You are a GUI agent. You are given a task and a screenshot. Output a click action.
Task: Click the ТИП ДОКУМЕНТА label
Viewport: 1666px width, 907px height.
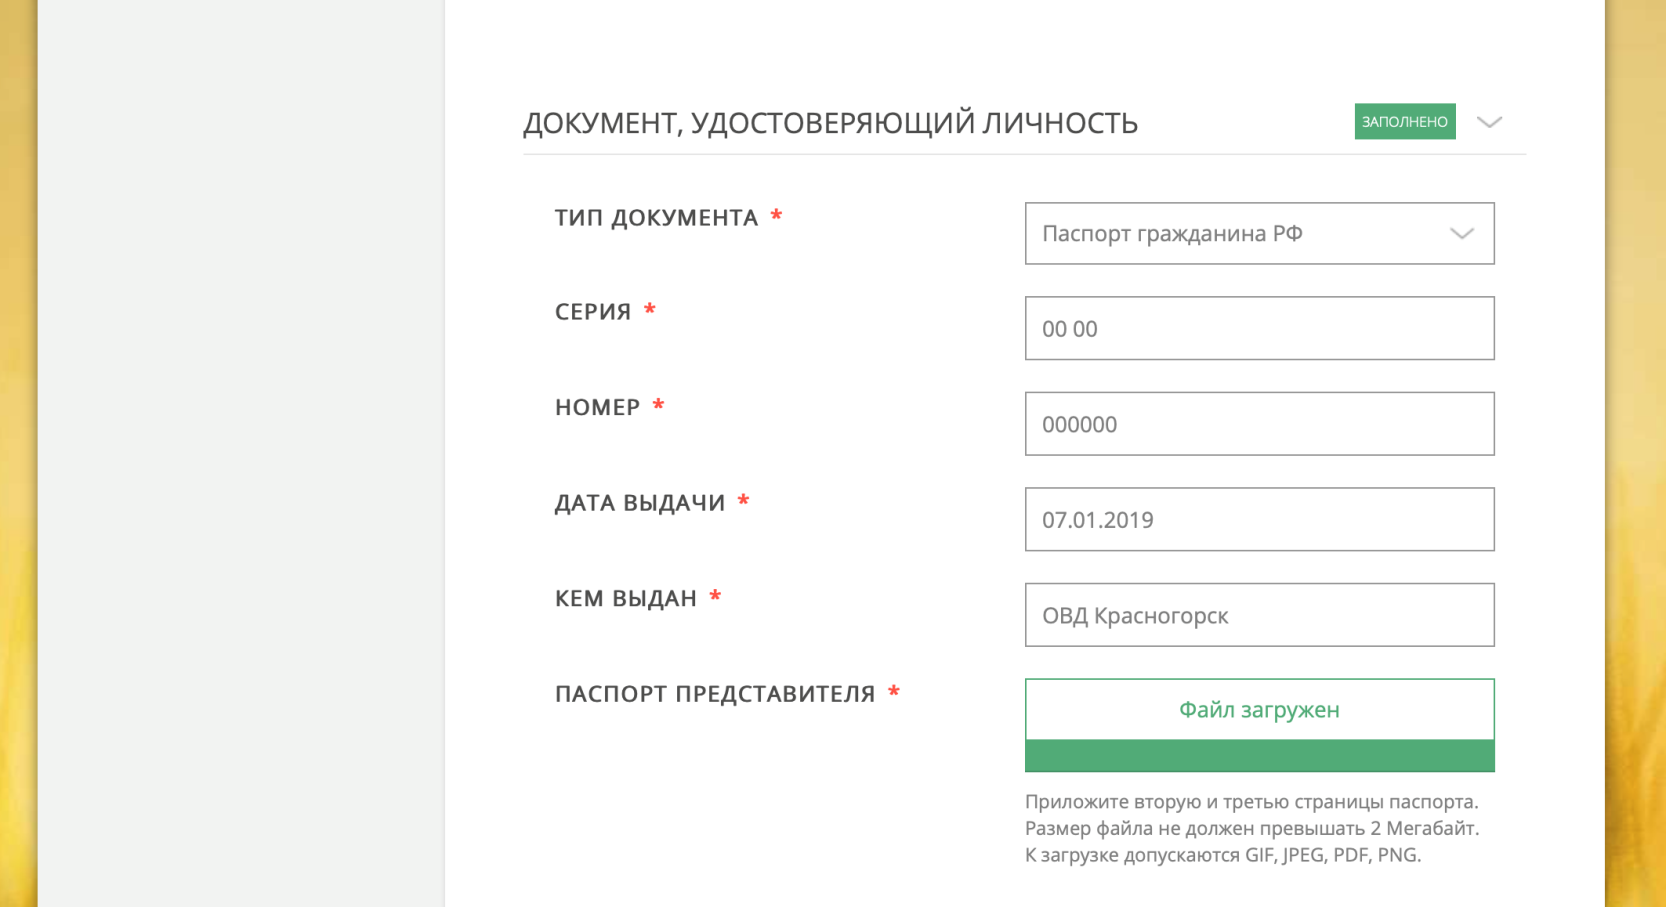[657, 218]
